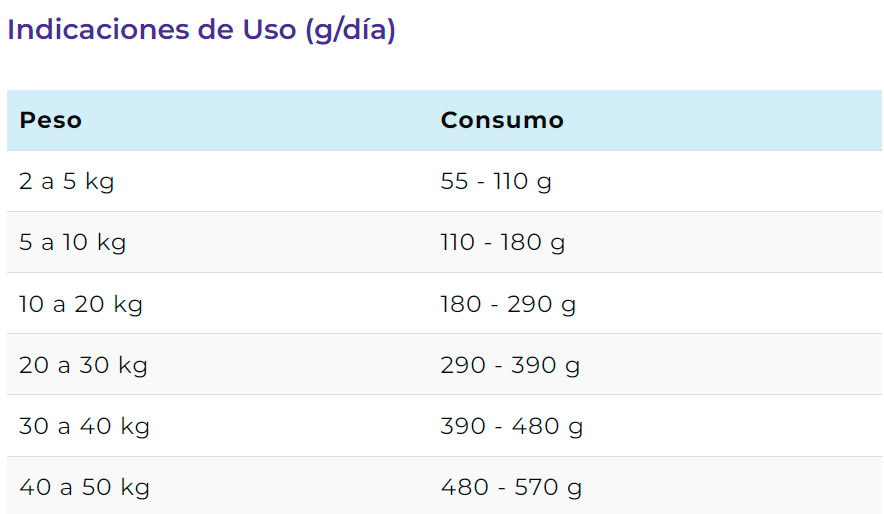
Task: Click the '2 a 5 kg' weight cell
Action: tap(67, 181)
